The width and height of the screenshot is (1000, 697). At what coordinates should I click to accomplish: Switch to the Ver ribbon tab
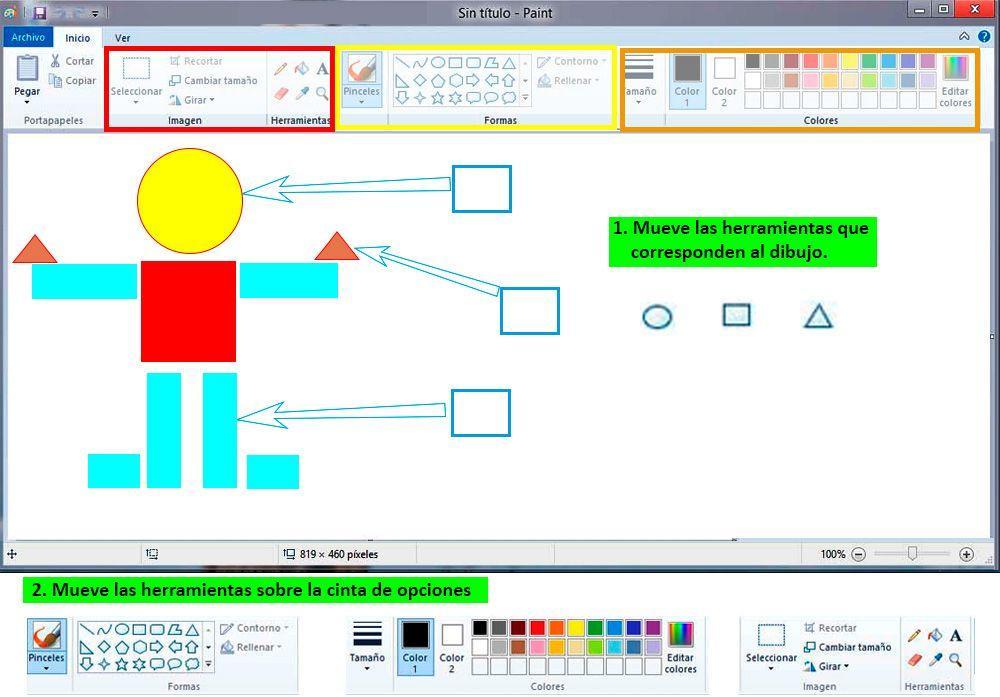(x=122, y=38)
